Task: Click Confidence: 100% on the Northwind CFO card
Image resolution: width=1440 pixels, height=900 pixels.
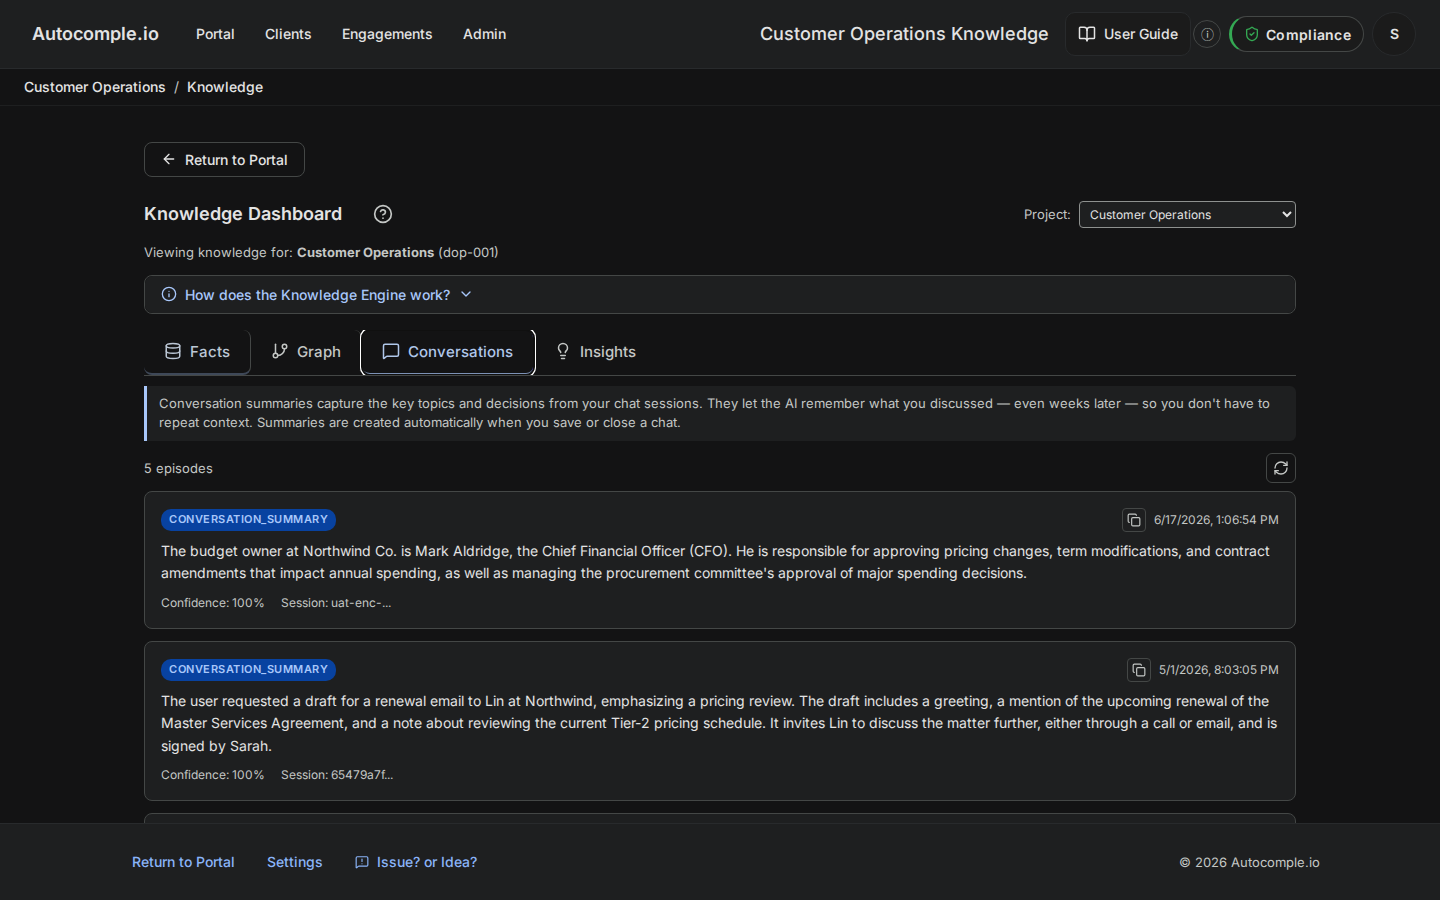Action: [212, 603]
